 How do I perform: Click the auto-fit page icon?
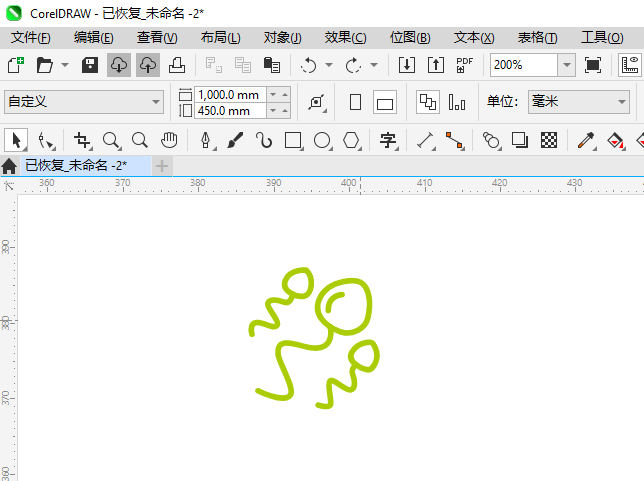click(x=317, y=102)
